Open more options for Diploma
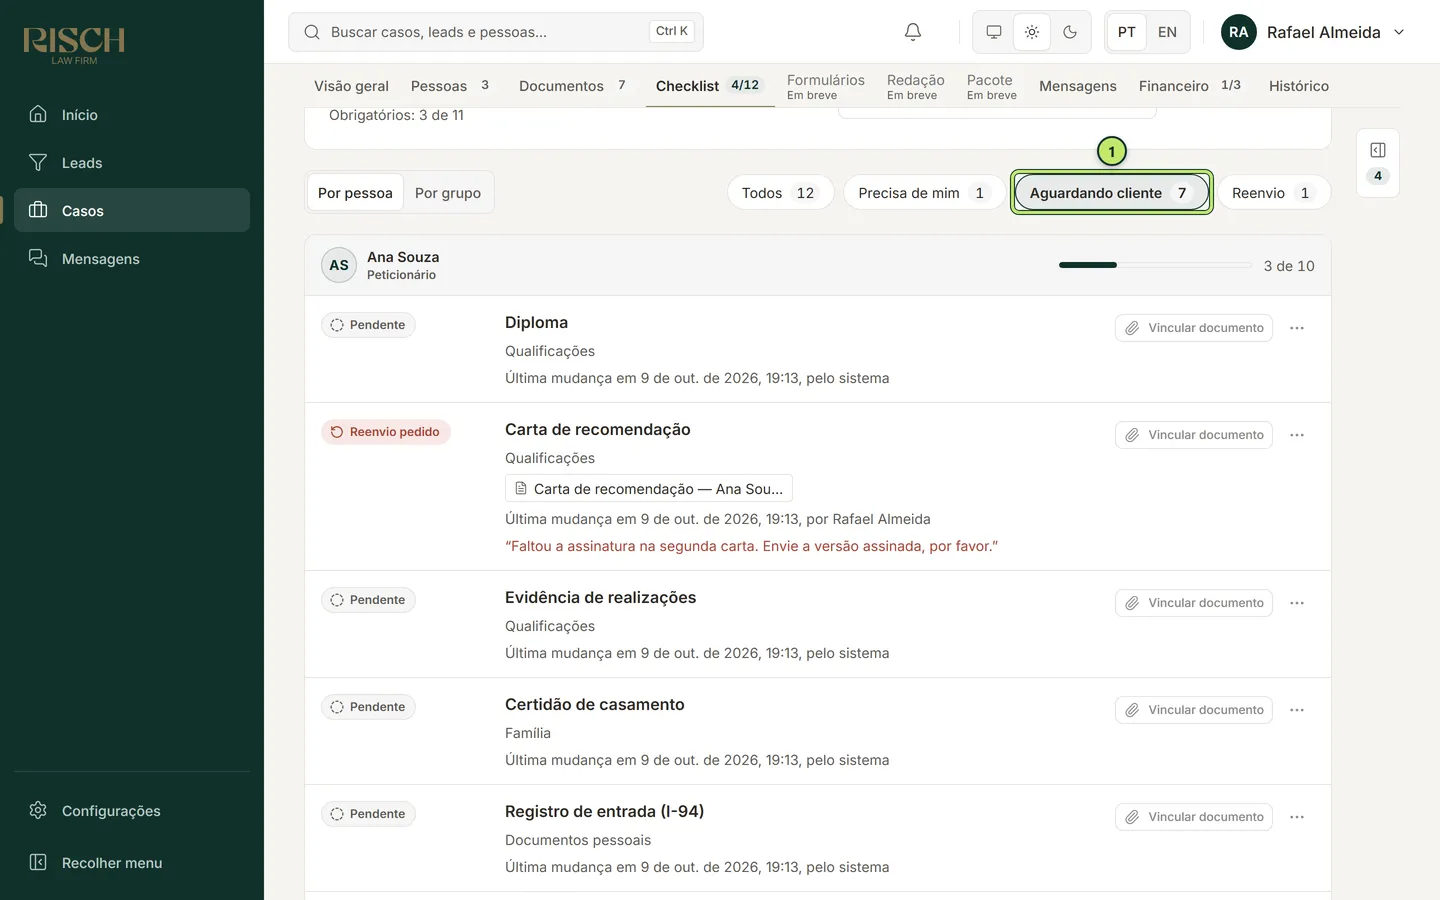 click(x=1297, y=328)
